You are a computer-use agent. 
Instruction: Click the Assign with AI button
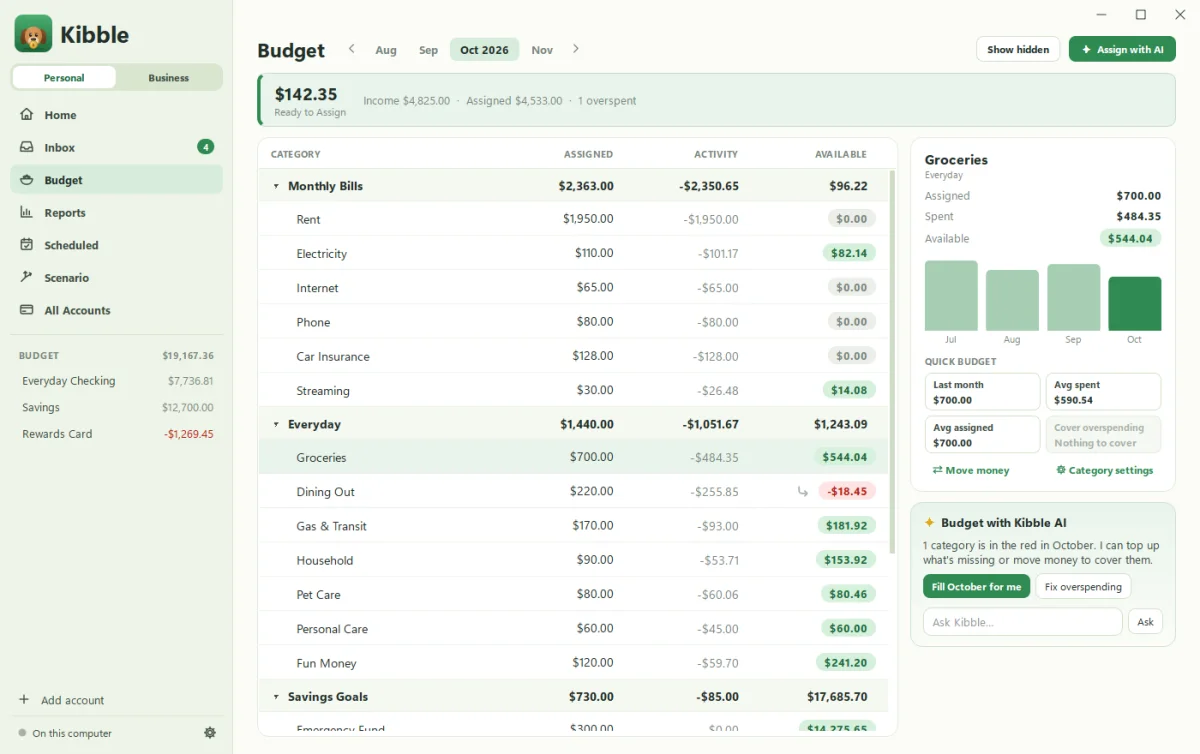[x=1122, y=49]
